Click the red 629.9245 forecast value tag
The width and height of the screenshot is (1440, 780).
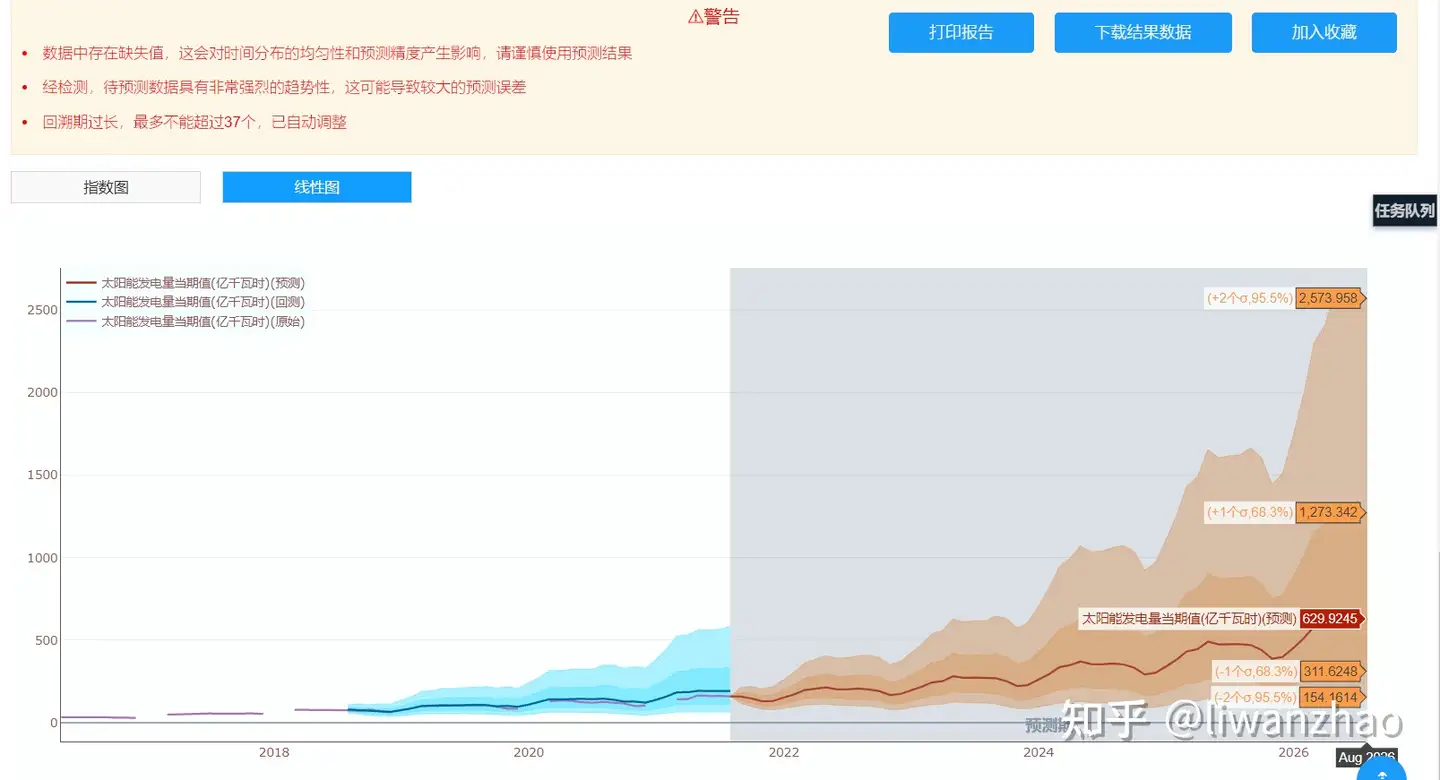click(x=1329, y=619)
